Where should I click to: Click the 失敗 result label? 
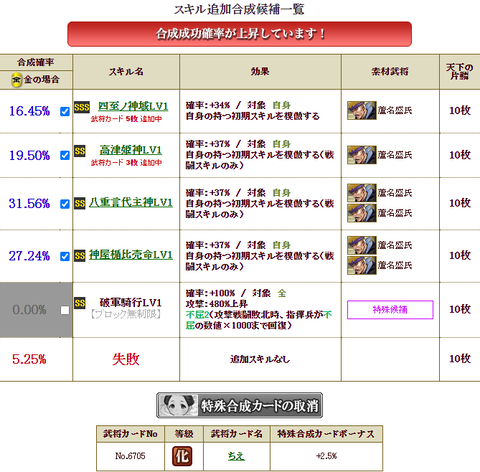[126, 359]
